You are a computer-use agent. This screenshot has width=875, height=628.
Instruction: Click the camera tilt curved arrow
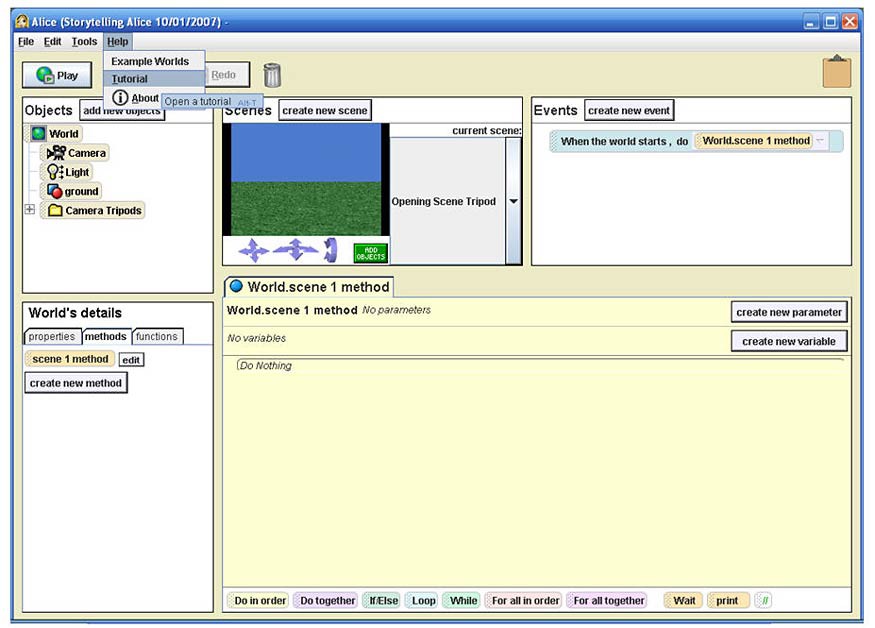(331, 250)
